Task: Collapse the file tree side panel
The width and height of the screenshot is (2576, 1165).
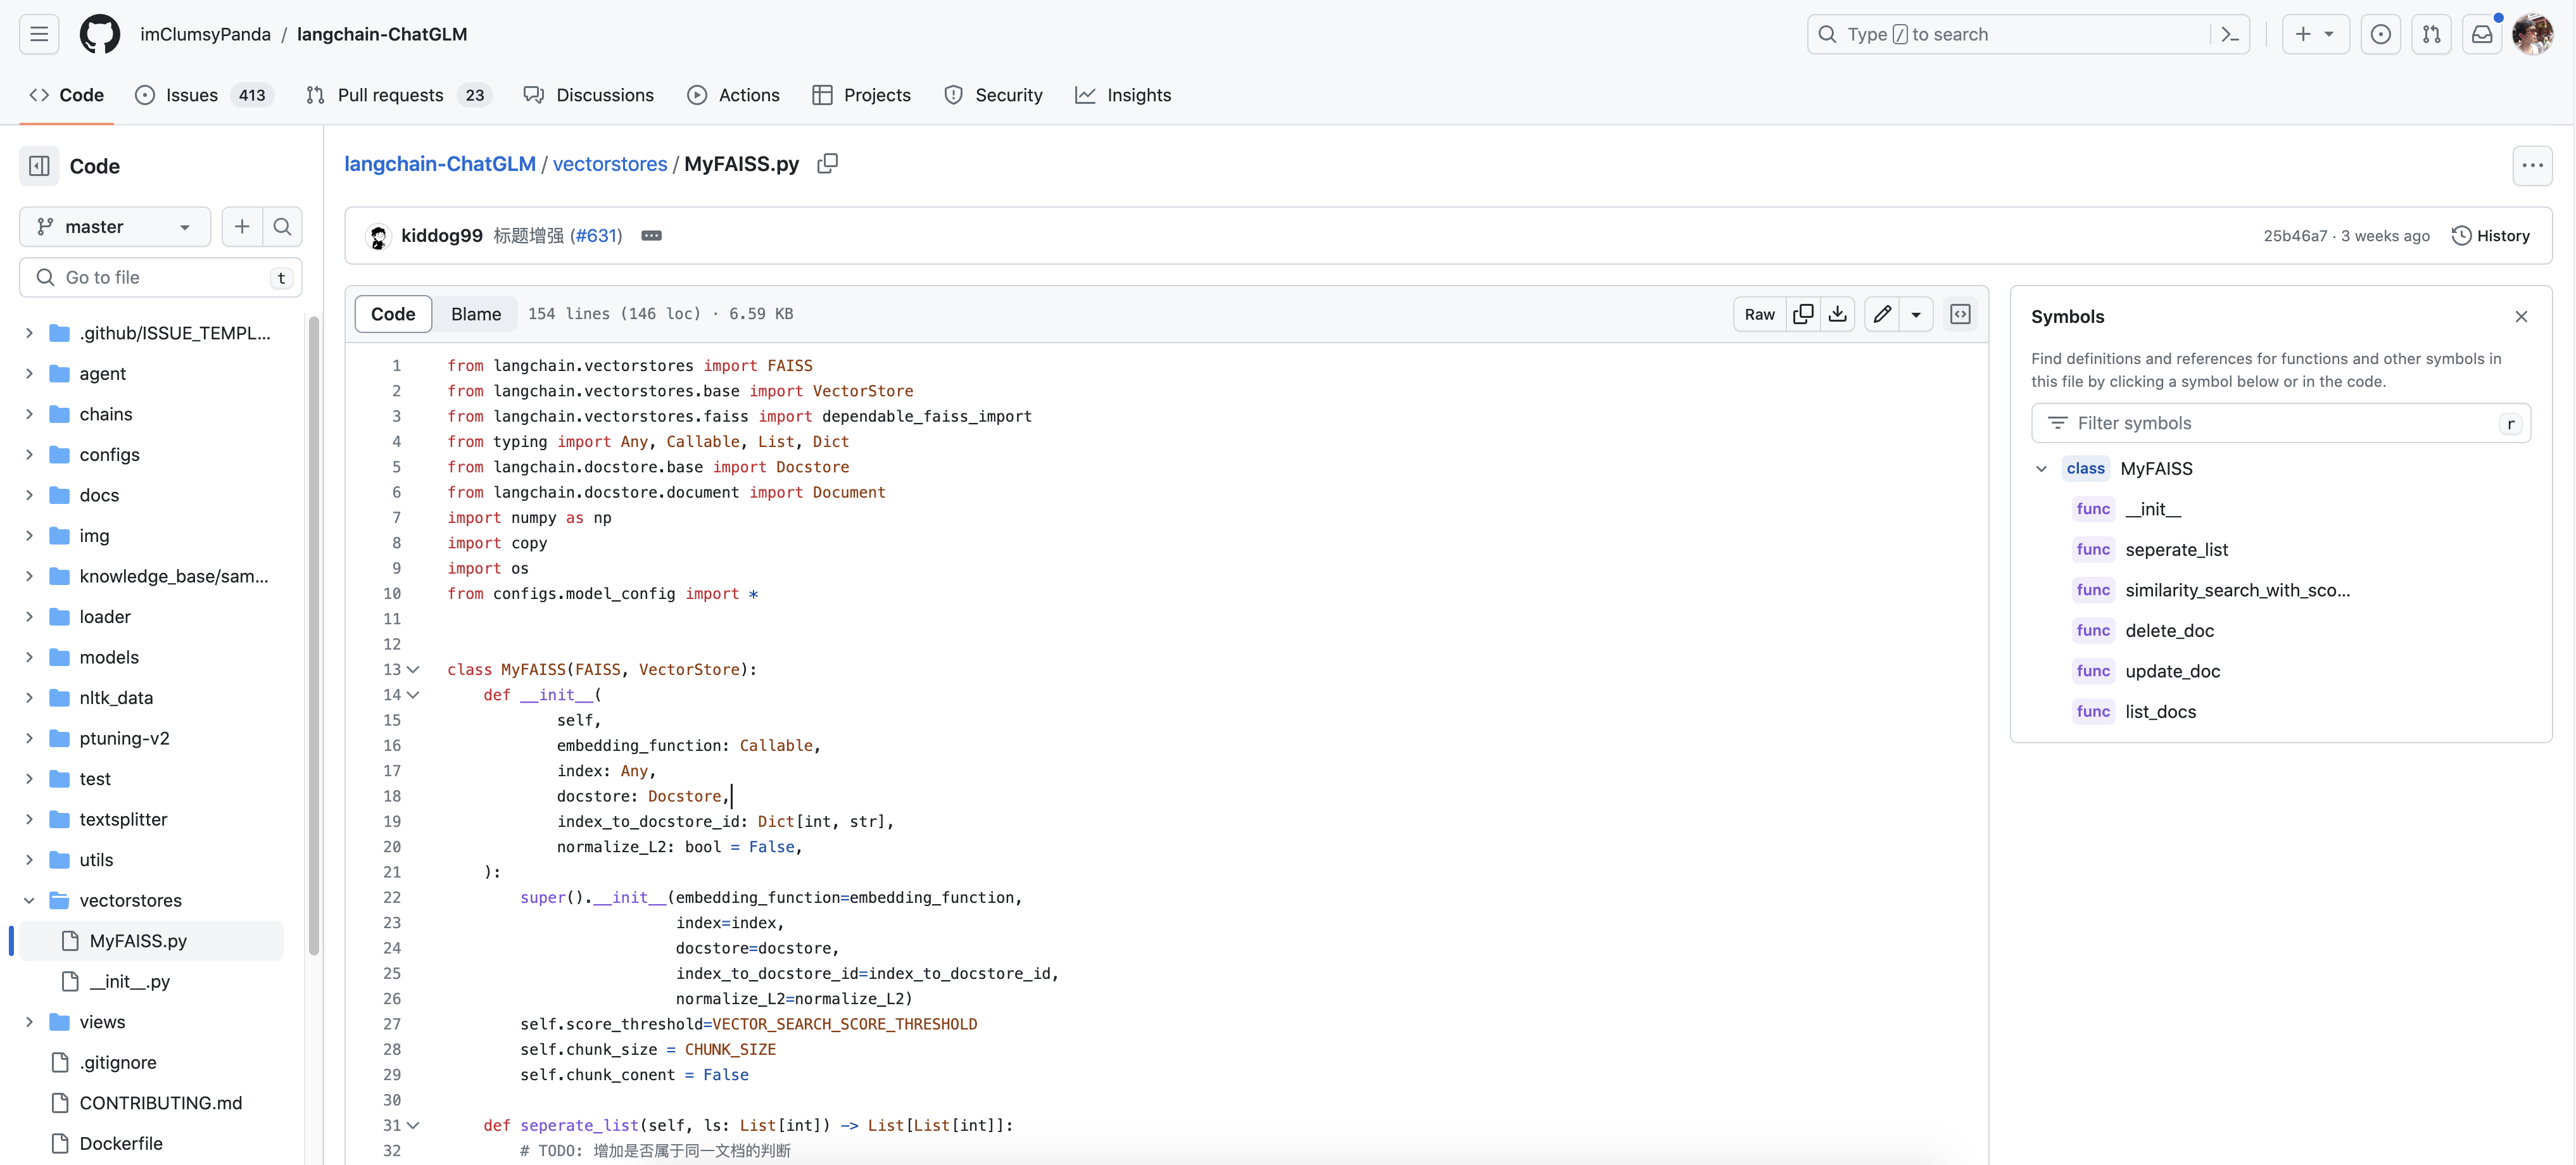Action: click(39, 166)
